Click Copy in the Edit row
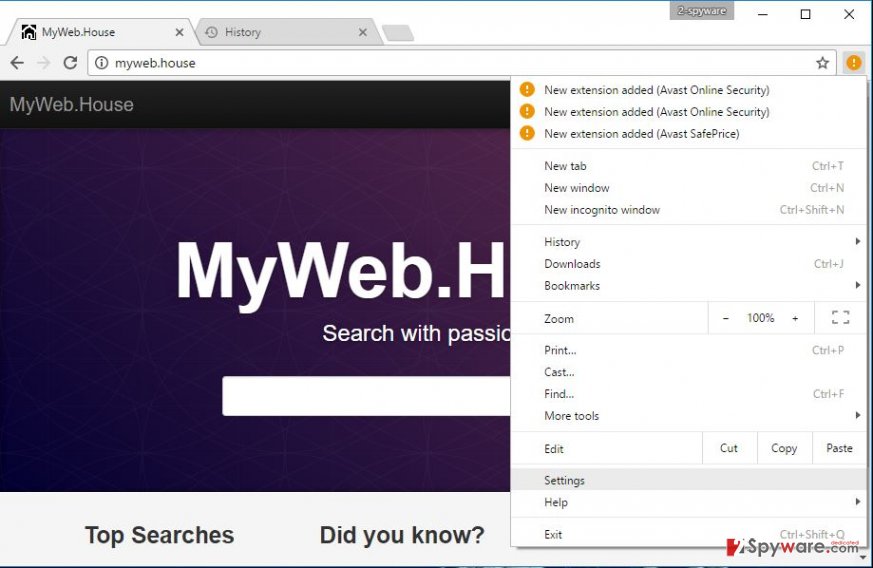This screenshot has width=873, height=568. click(x=784, y=448)
